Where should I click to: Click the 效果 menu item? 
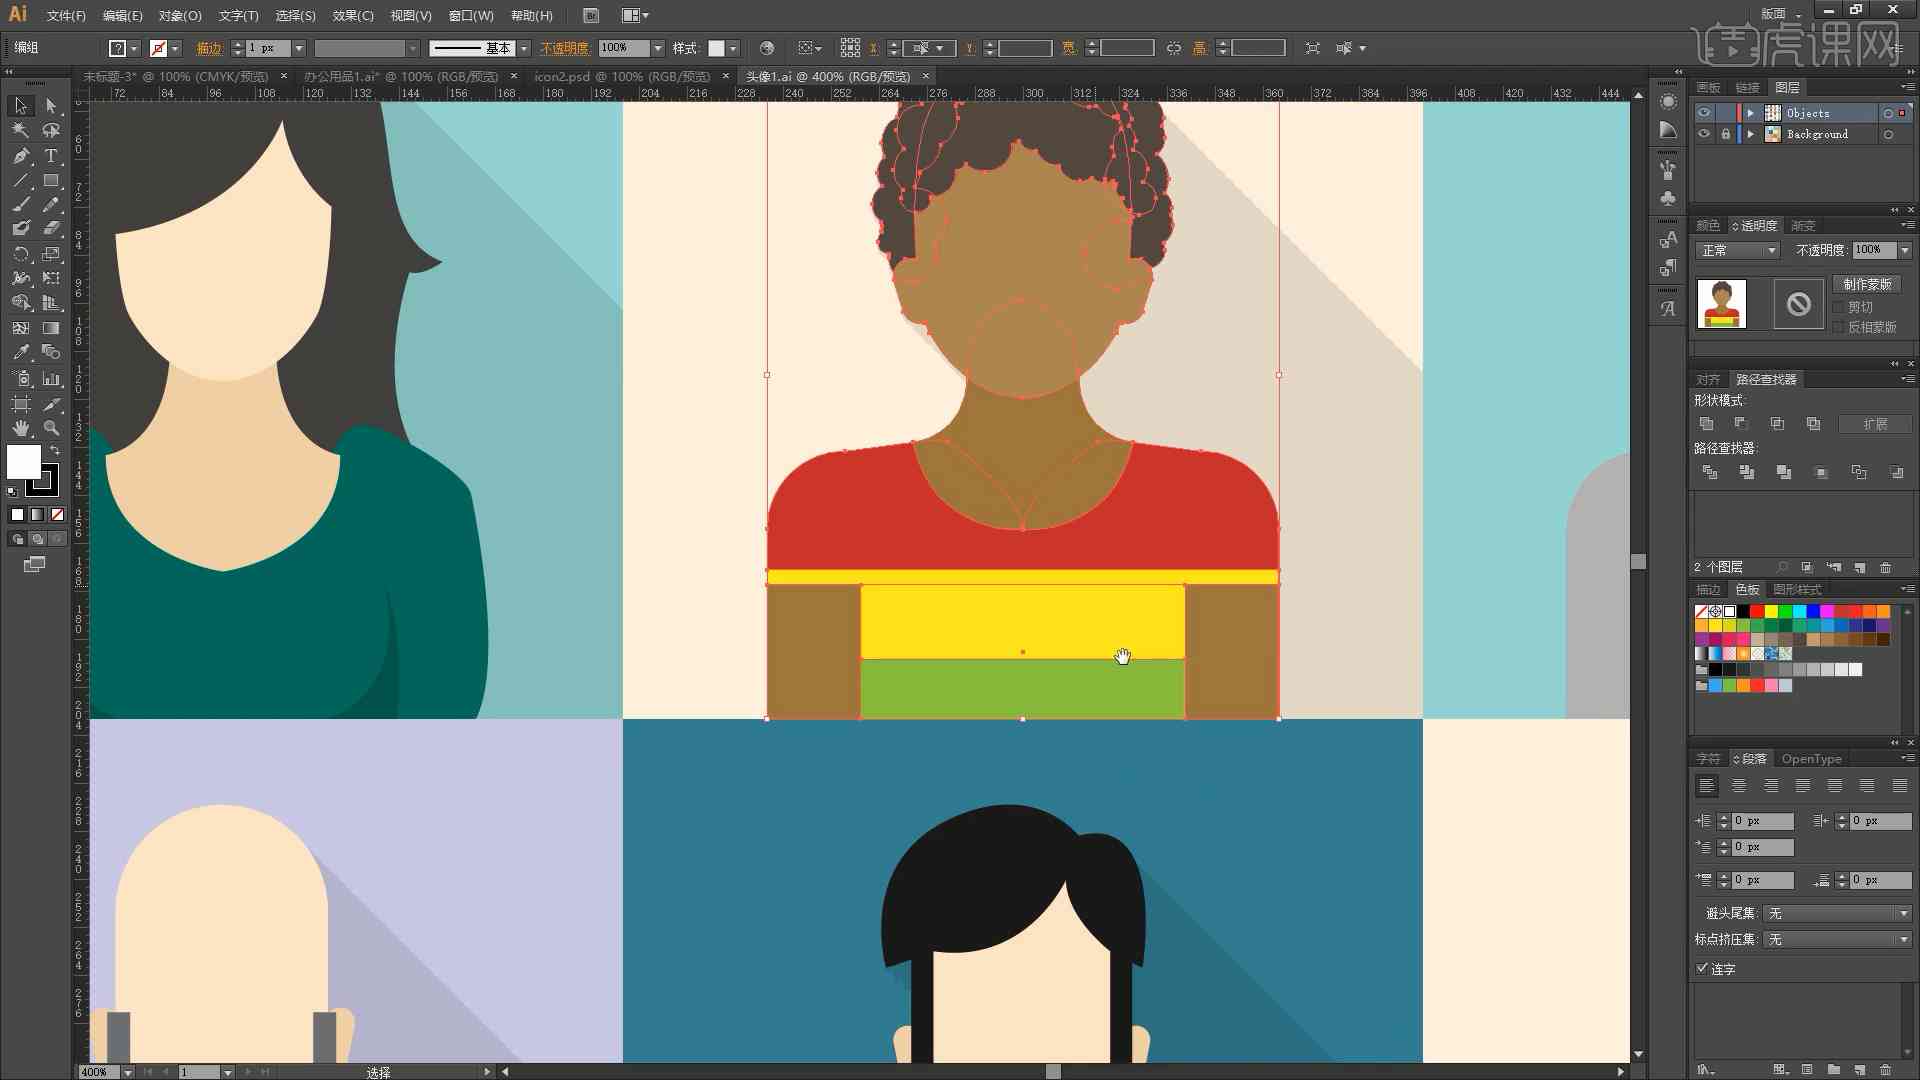pos(348,15)
